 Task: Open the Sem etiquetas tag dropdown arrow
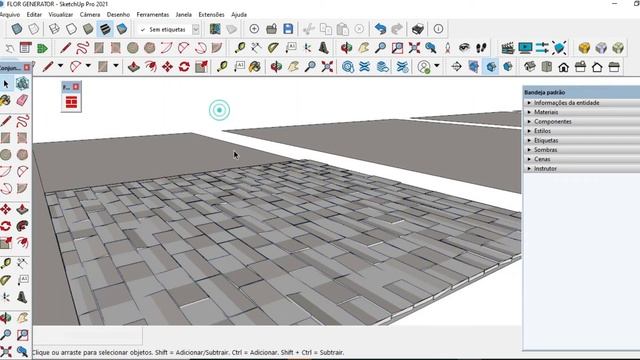(x=196, y=29)
